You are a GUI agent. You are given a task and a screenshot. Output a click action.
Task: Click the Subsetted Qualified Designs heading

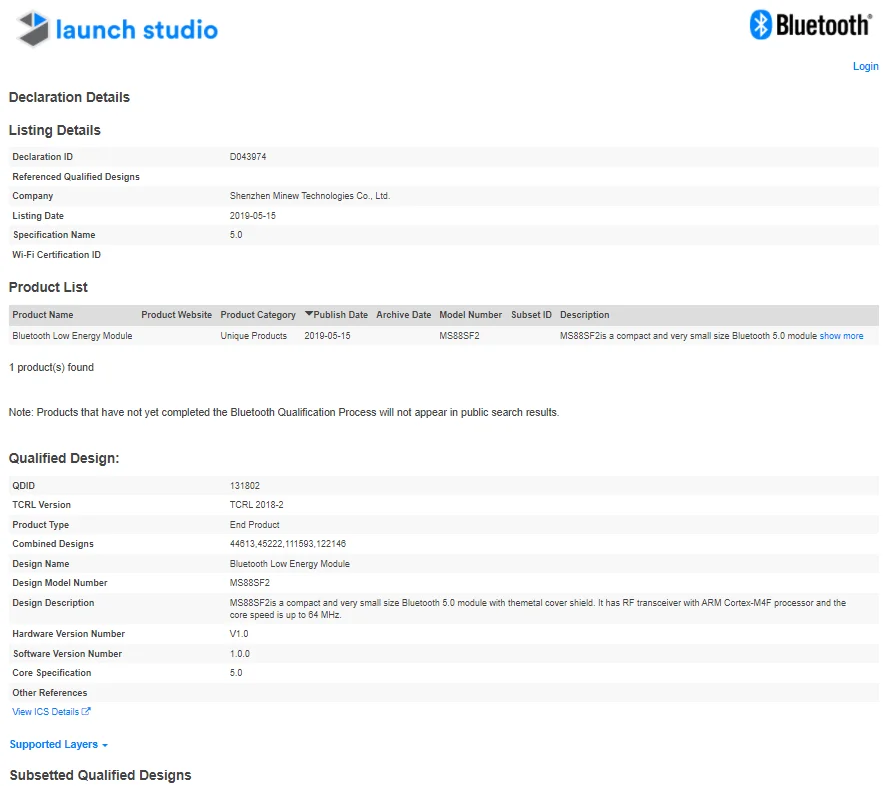tap(100, 775)
